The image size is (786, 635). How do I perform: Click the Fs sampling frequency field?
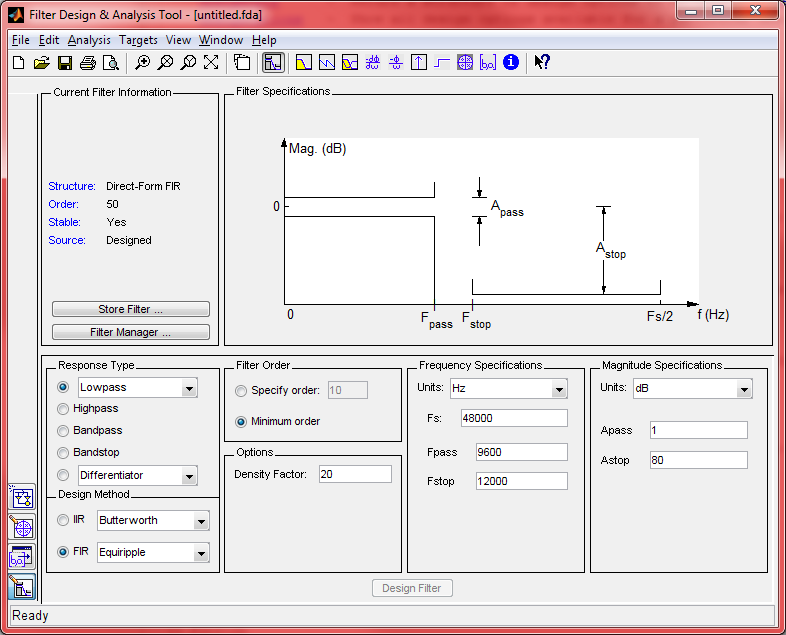514,418
